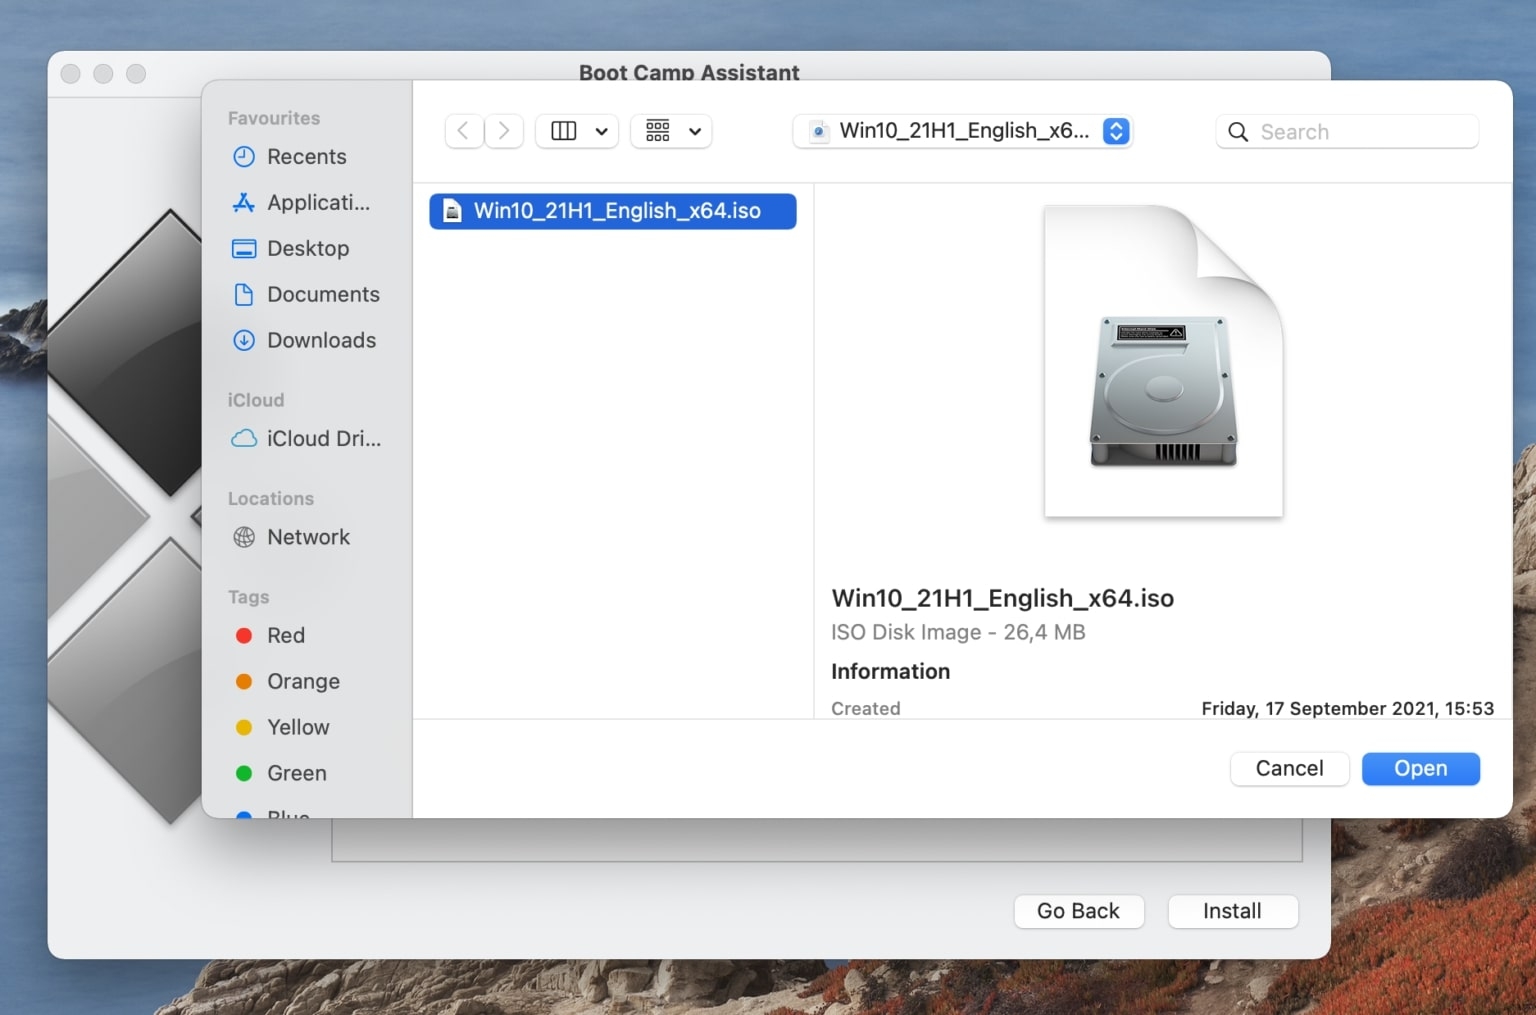
Task: Select Network under Locations
Action: (x=306, y=538)
